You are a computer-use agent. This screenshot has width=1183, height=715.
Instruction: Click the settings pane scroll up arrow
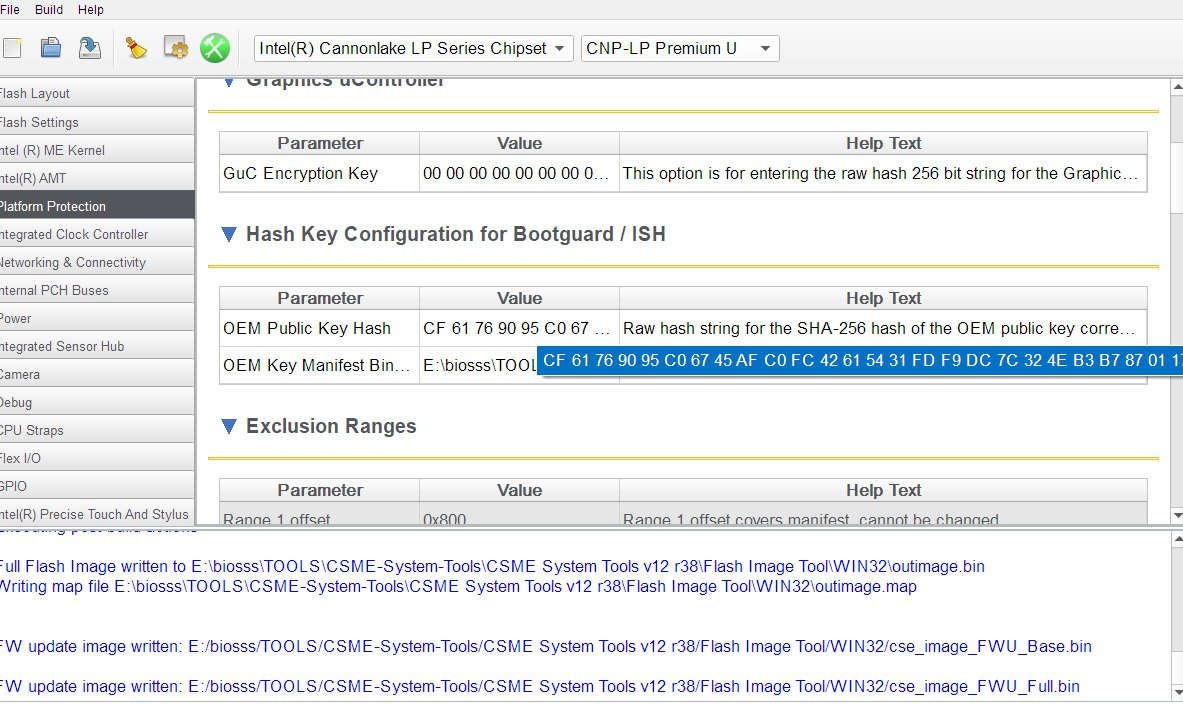tap(1177, 87)
